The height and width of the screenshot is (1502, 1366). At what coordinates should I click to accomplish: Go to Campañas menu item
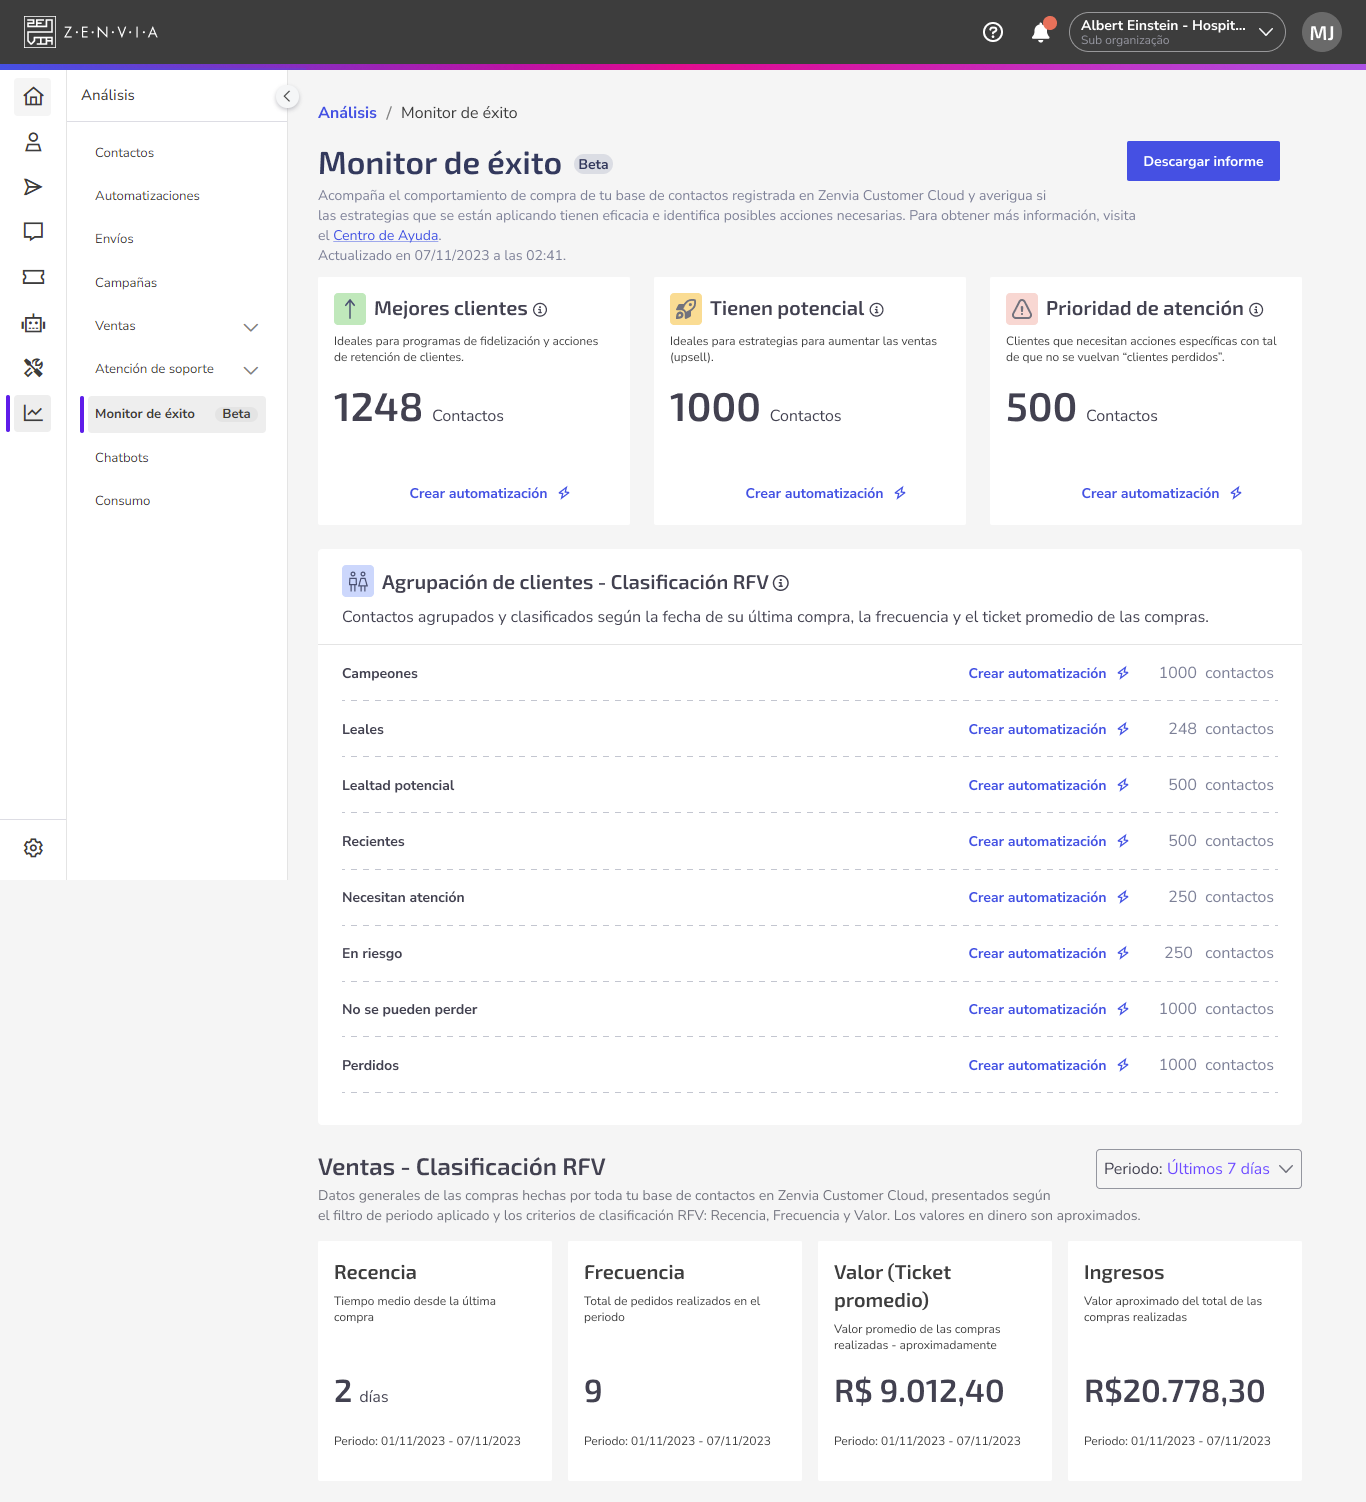(126, 283)
